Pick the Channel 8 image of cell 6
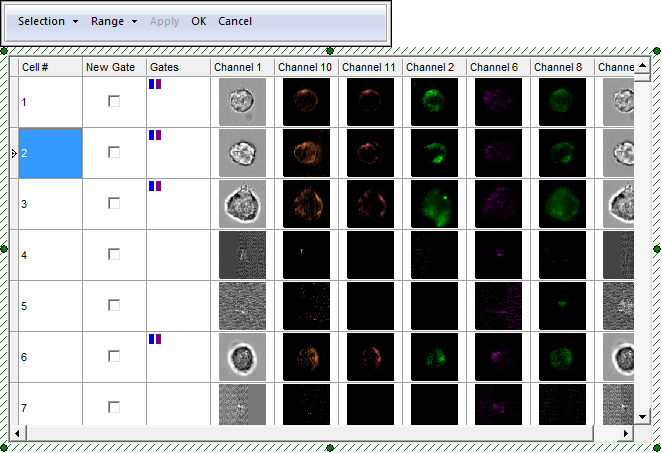662x453 pixels. [x=562, y=357]
